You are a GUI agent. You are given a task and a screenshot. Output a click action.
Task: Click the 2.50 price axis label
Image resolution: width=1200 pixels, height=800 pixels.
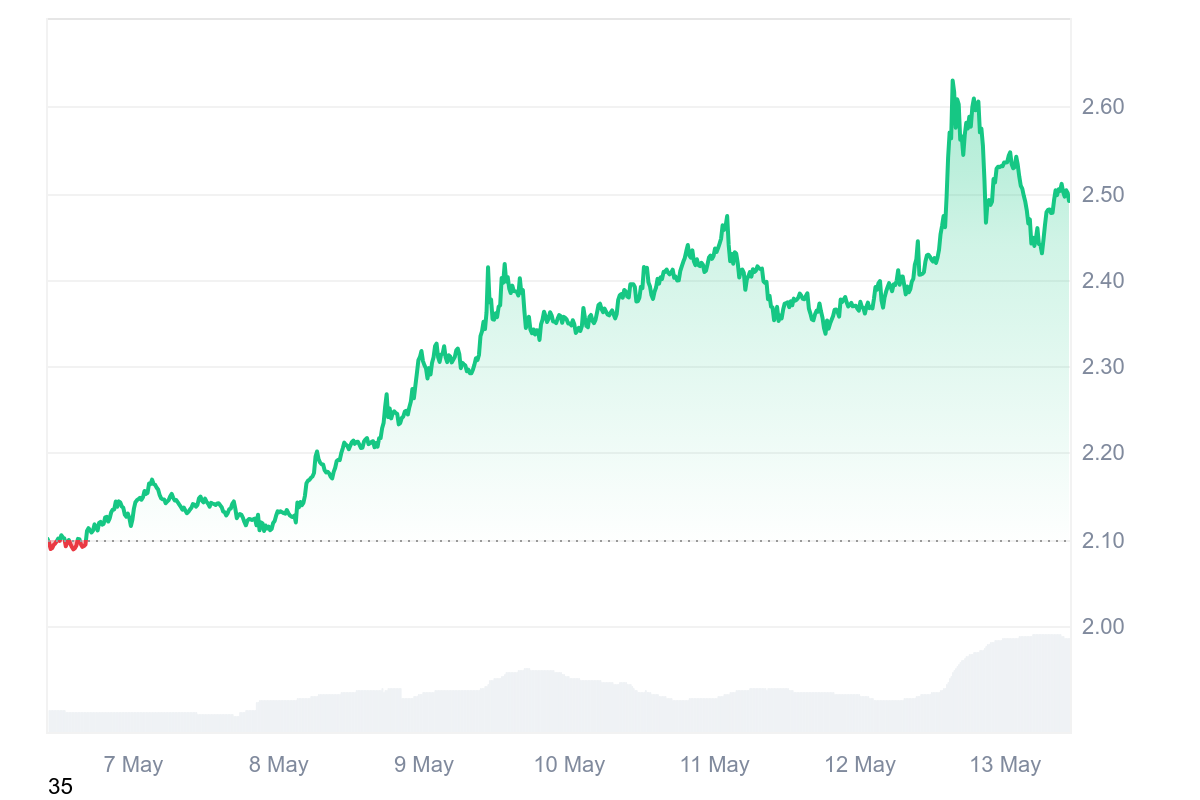coord(1104,194)
